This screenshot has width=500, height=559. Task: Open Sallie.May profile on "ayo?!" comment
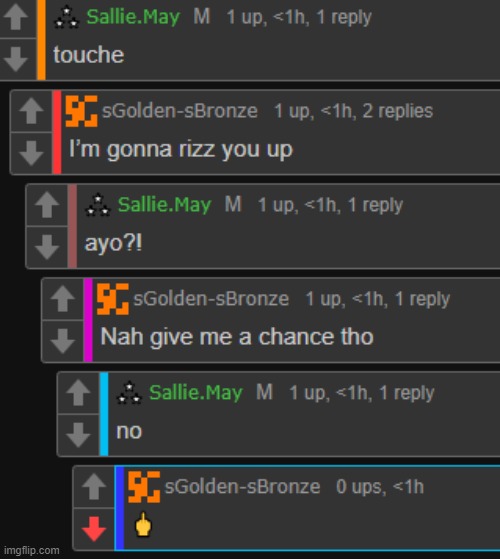coord(165,205)
